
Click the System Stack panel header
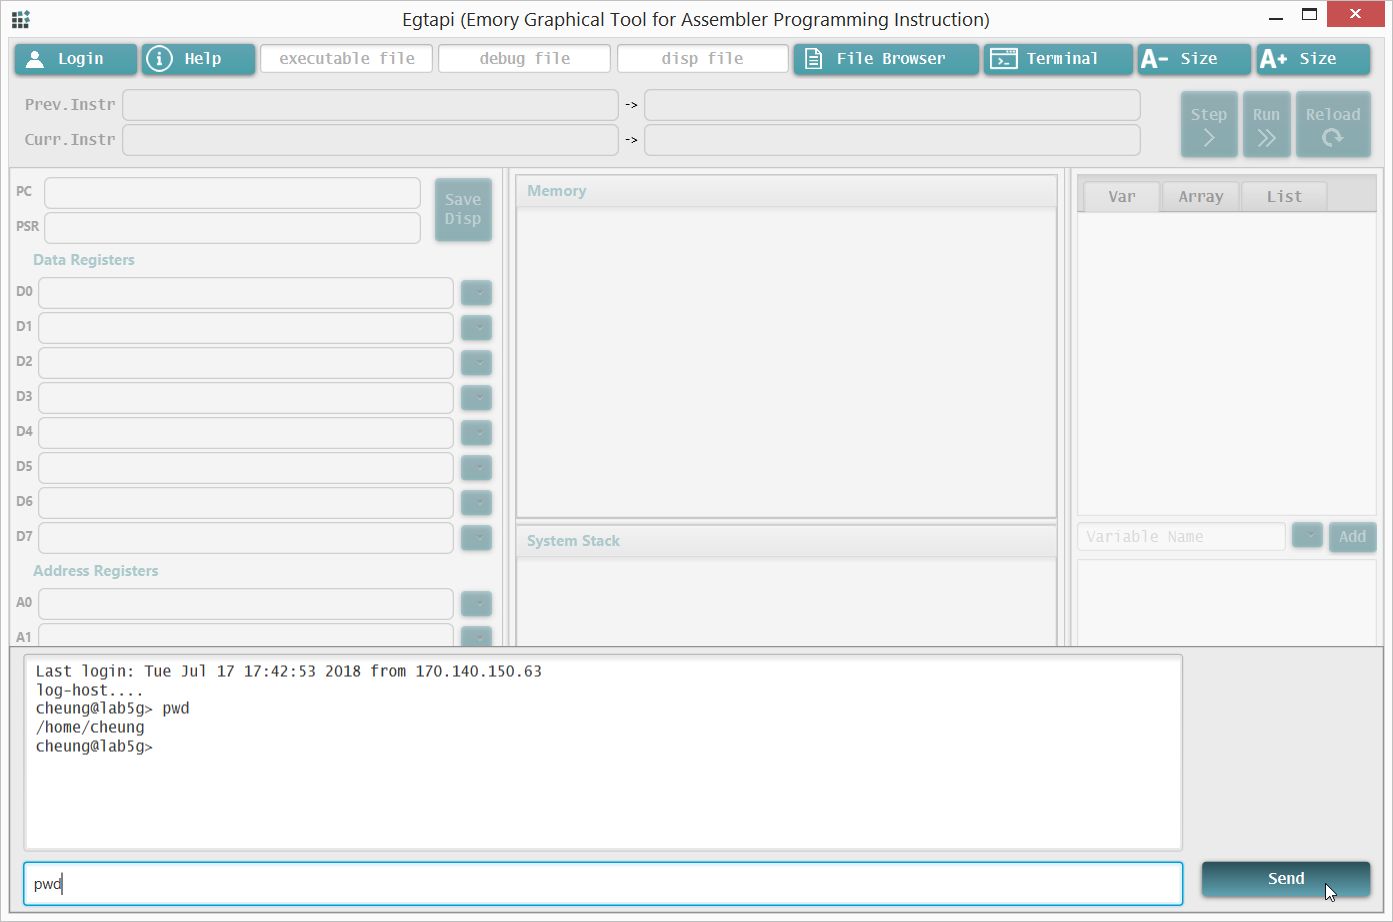coord(786,541)
